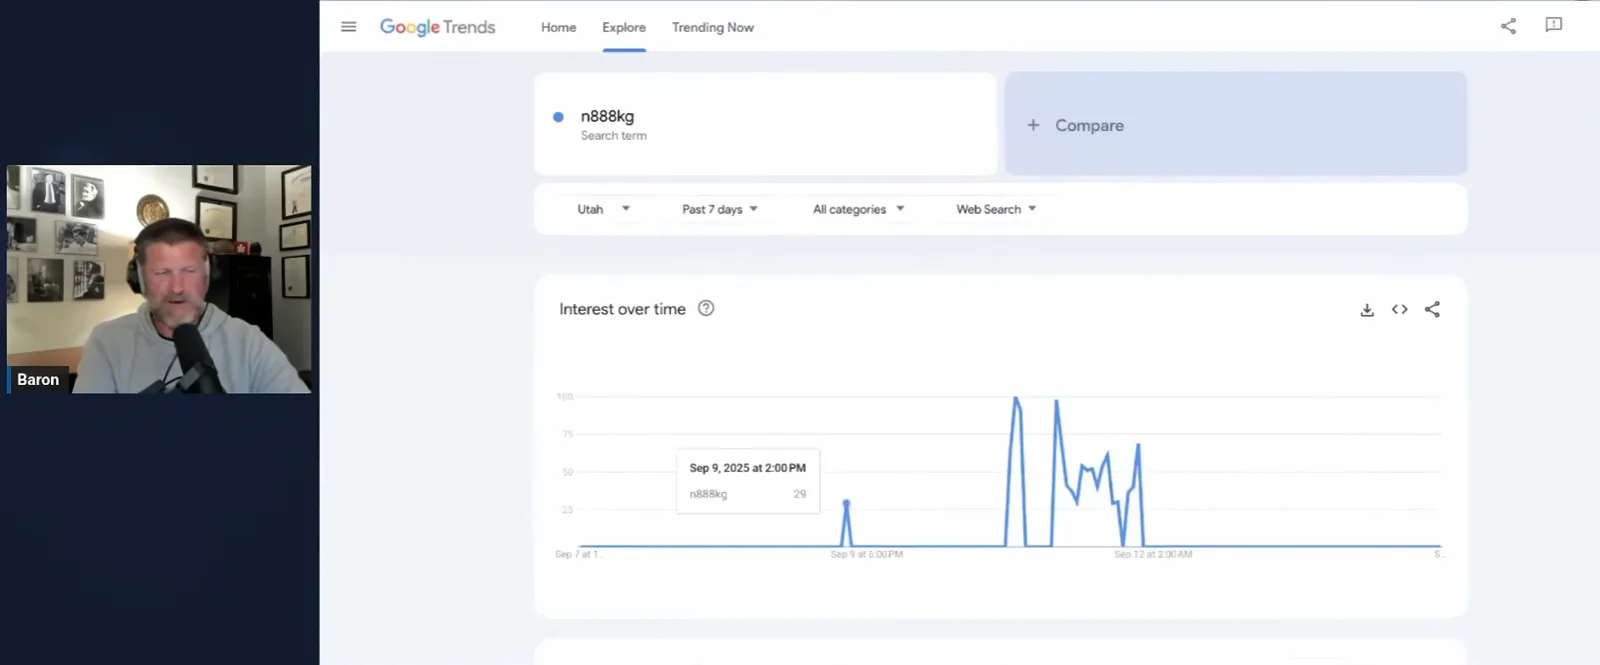
Task: Add a comparison term via Compare
Action: pyautogui.click(x=1236, y=124)
